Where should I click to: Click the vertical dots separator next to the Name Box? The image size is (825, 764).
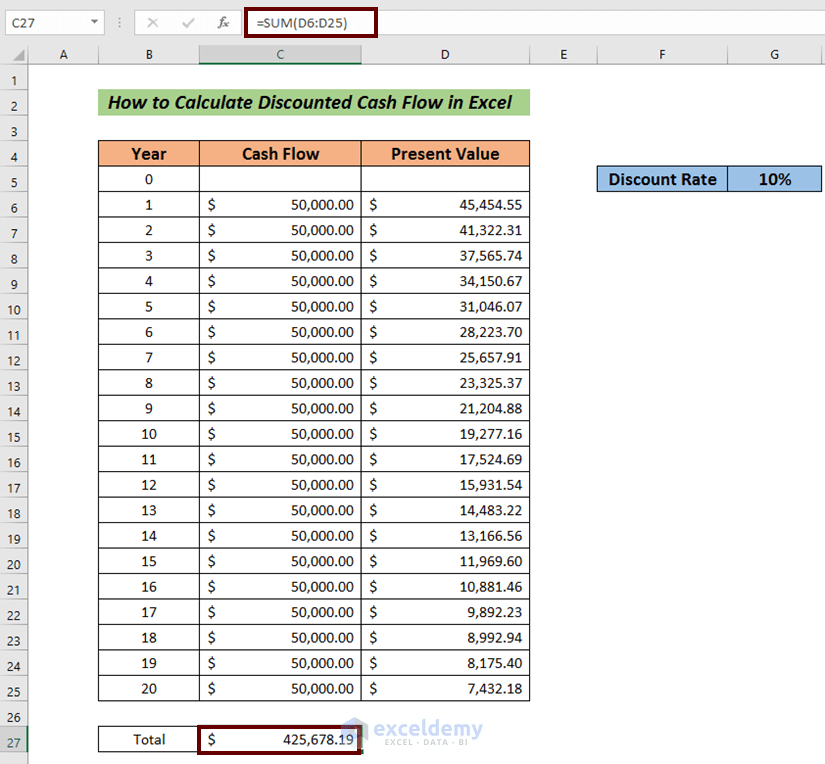point(118,22)
